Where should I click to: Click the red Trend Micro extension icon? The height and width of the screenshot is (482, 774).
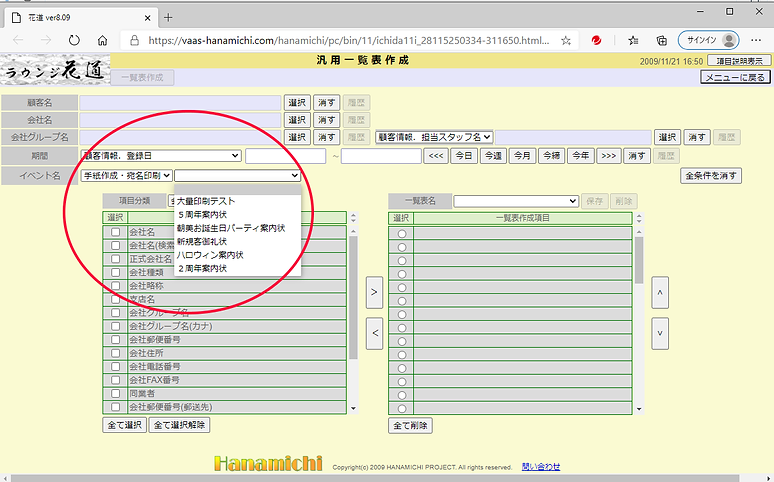tap(596, 40)
